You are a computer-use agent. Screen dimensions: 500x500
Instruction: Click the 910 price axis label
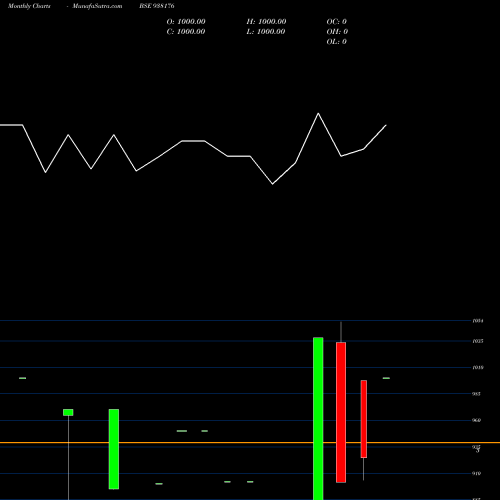click(x=477, y=473)
